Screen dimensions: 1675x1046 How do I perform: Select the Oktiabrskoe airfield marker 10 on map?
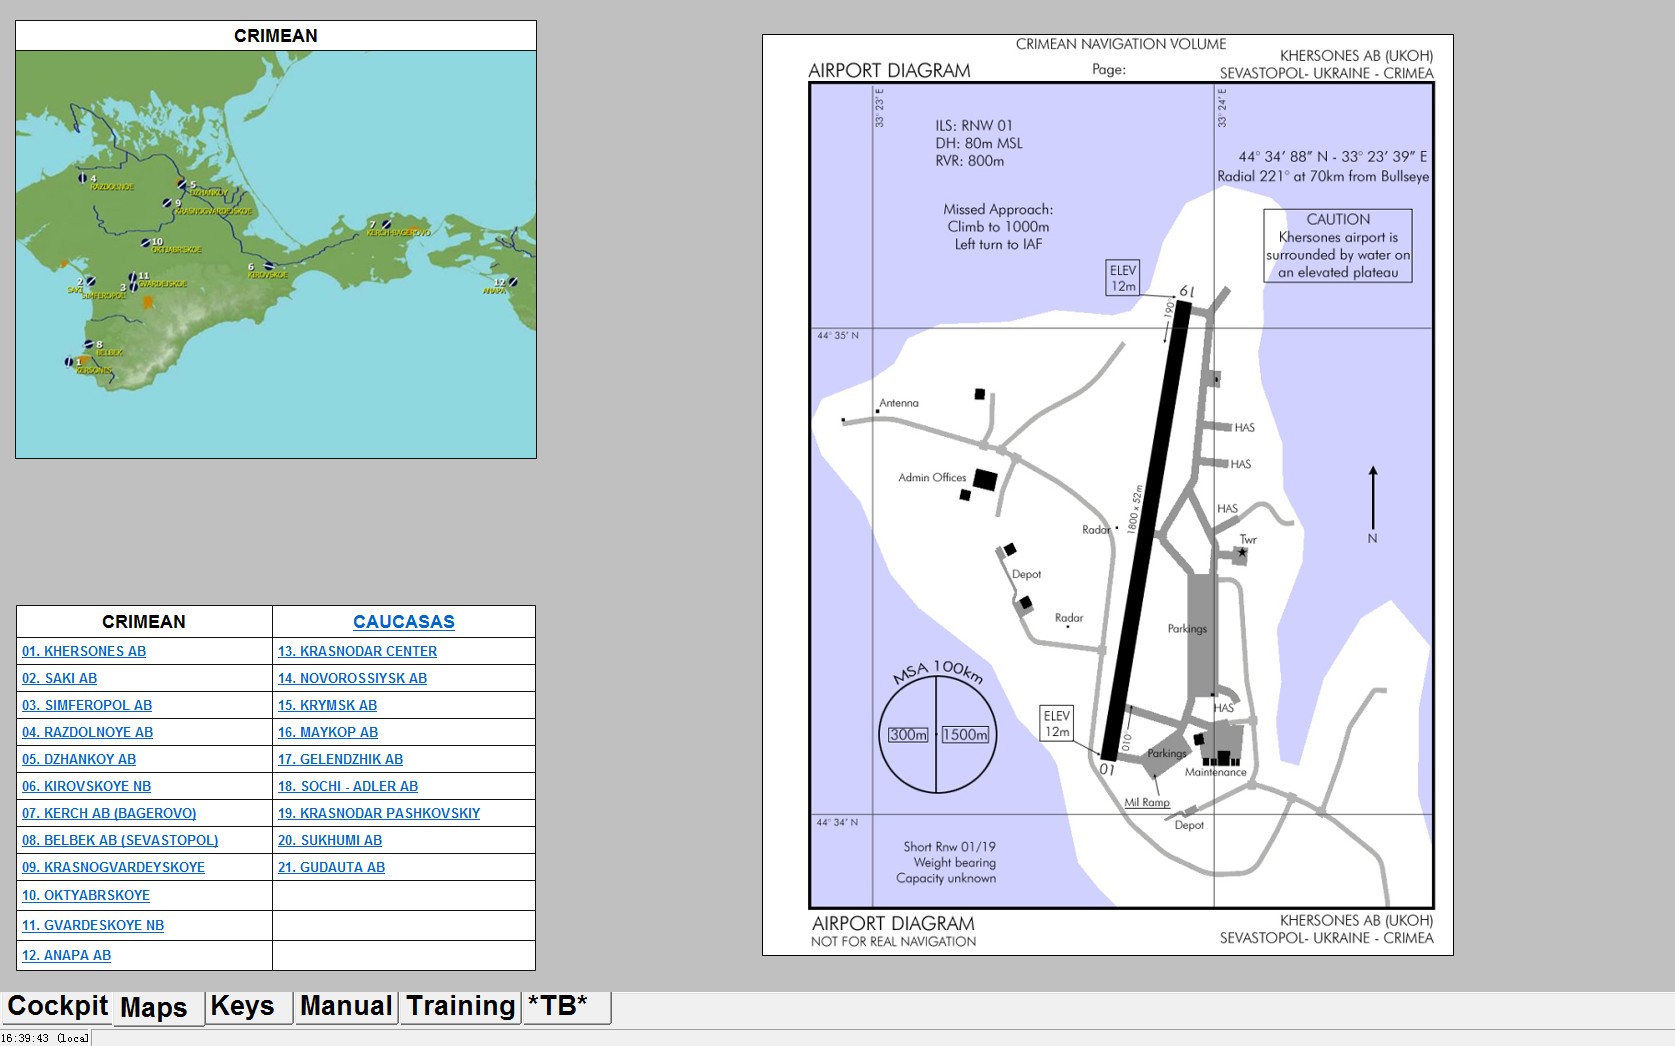tap(145, 242)
